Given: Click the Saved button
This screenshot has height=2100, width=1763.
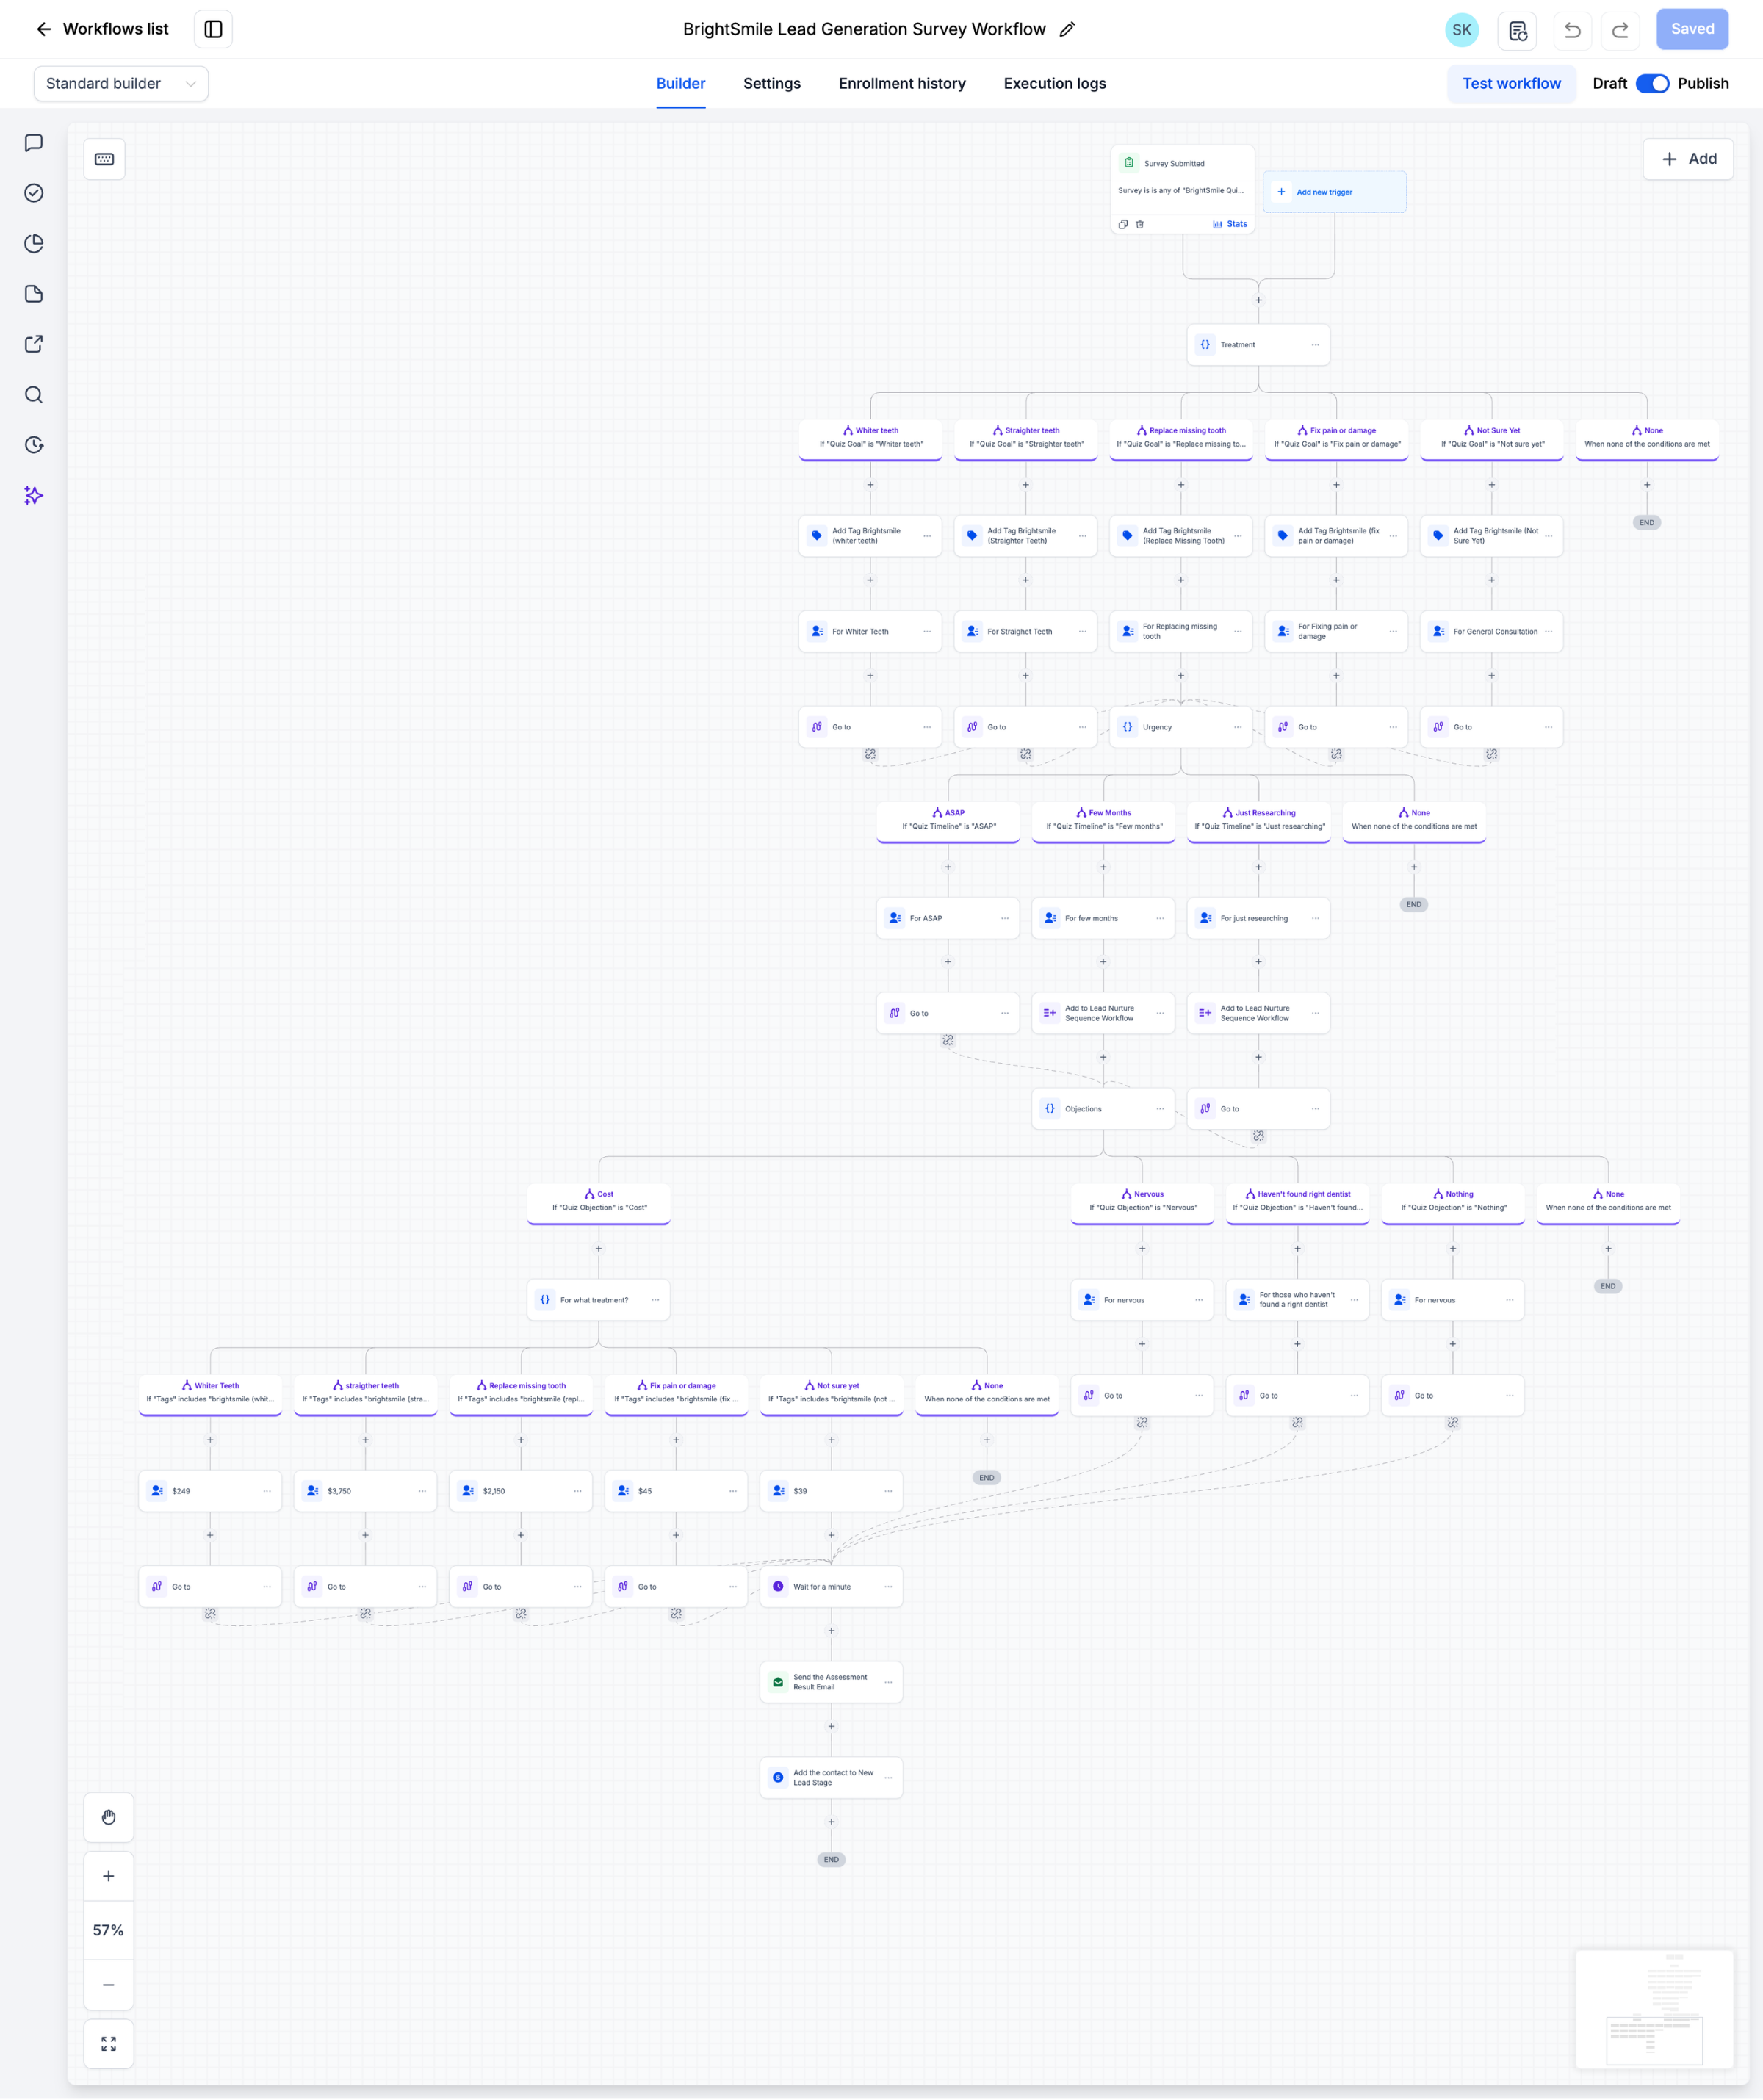Looking at the screenshot, I should (x=1692, y=29).
